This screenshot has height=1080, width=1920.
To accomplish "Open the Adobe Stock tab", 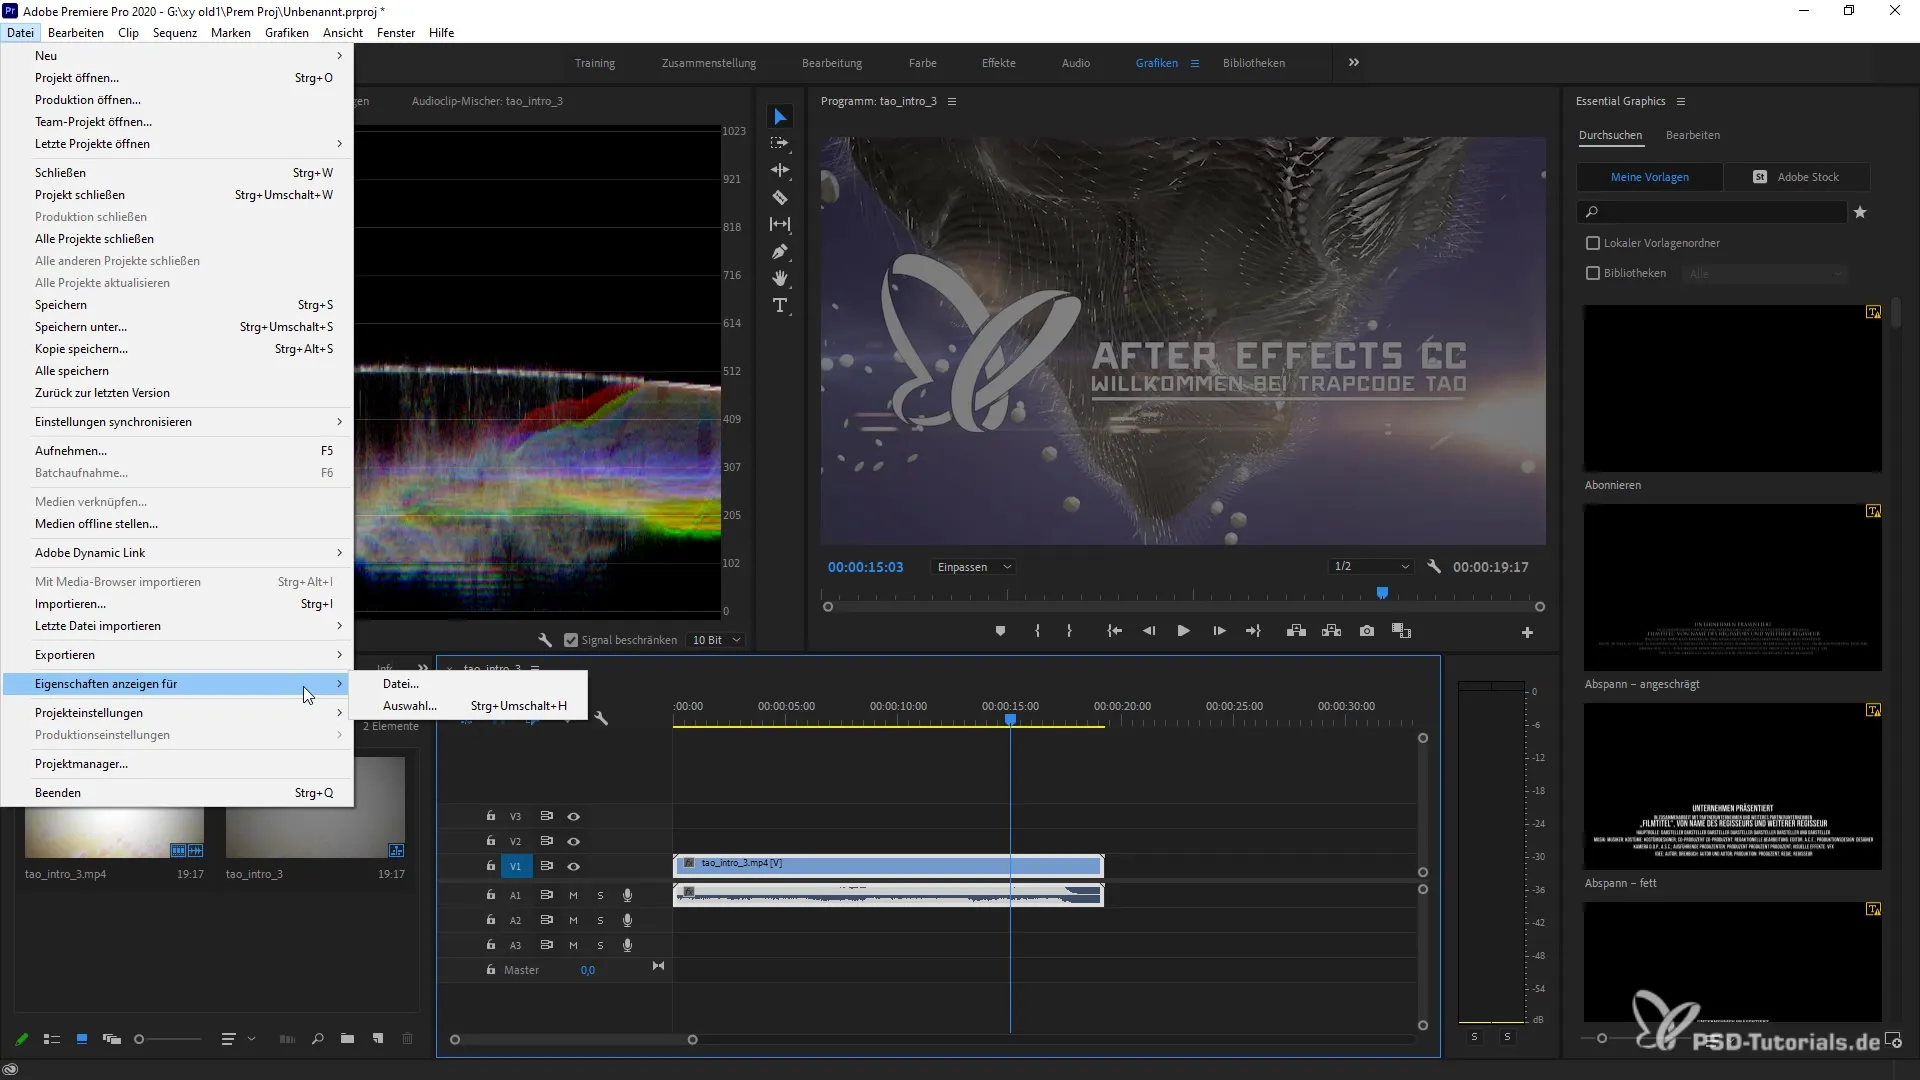I will (1797, 177).
